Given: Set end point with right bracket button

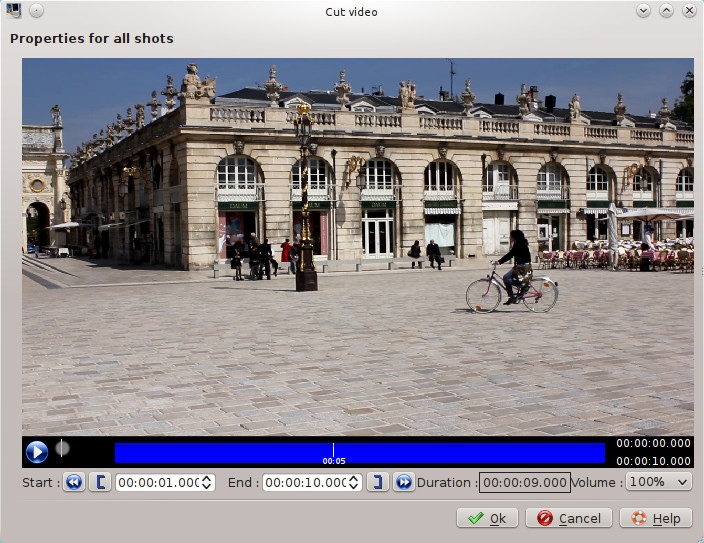Looking at the screenshot, I should coord(378,482).
